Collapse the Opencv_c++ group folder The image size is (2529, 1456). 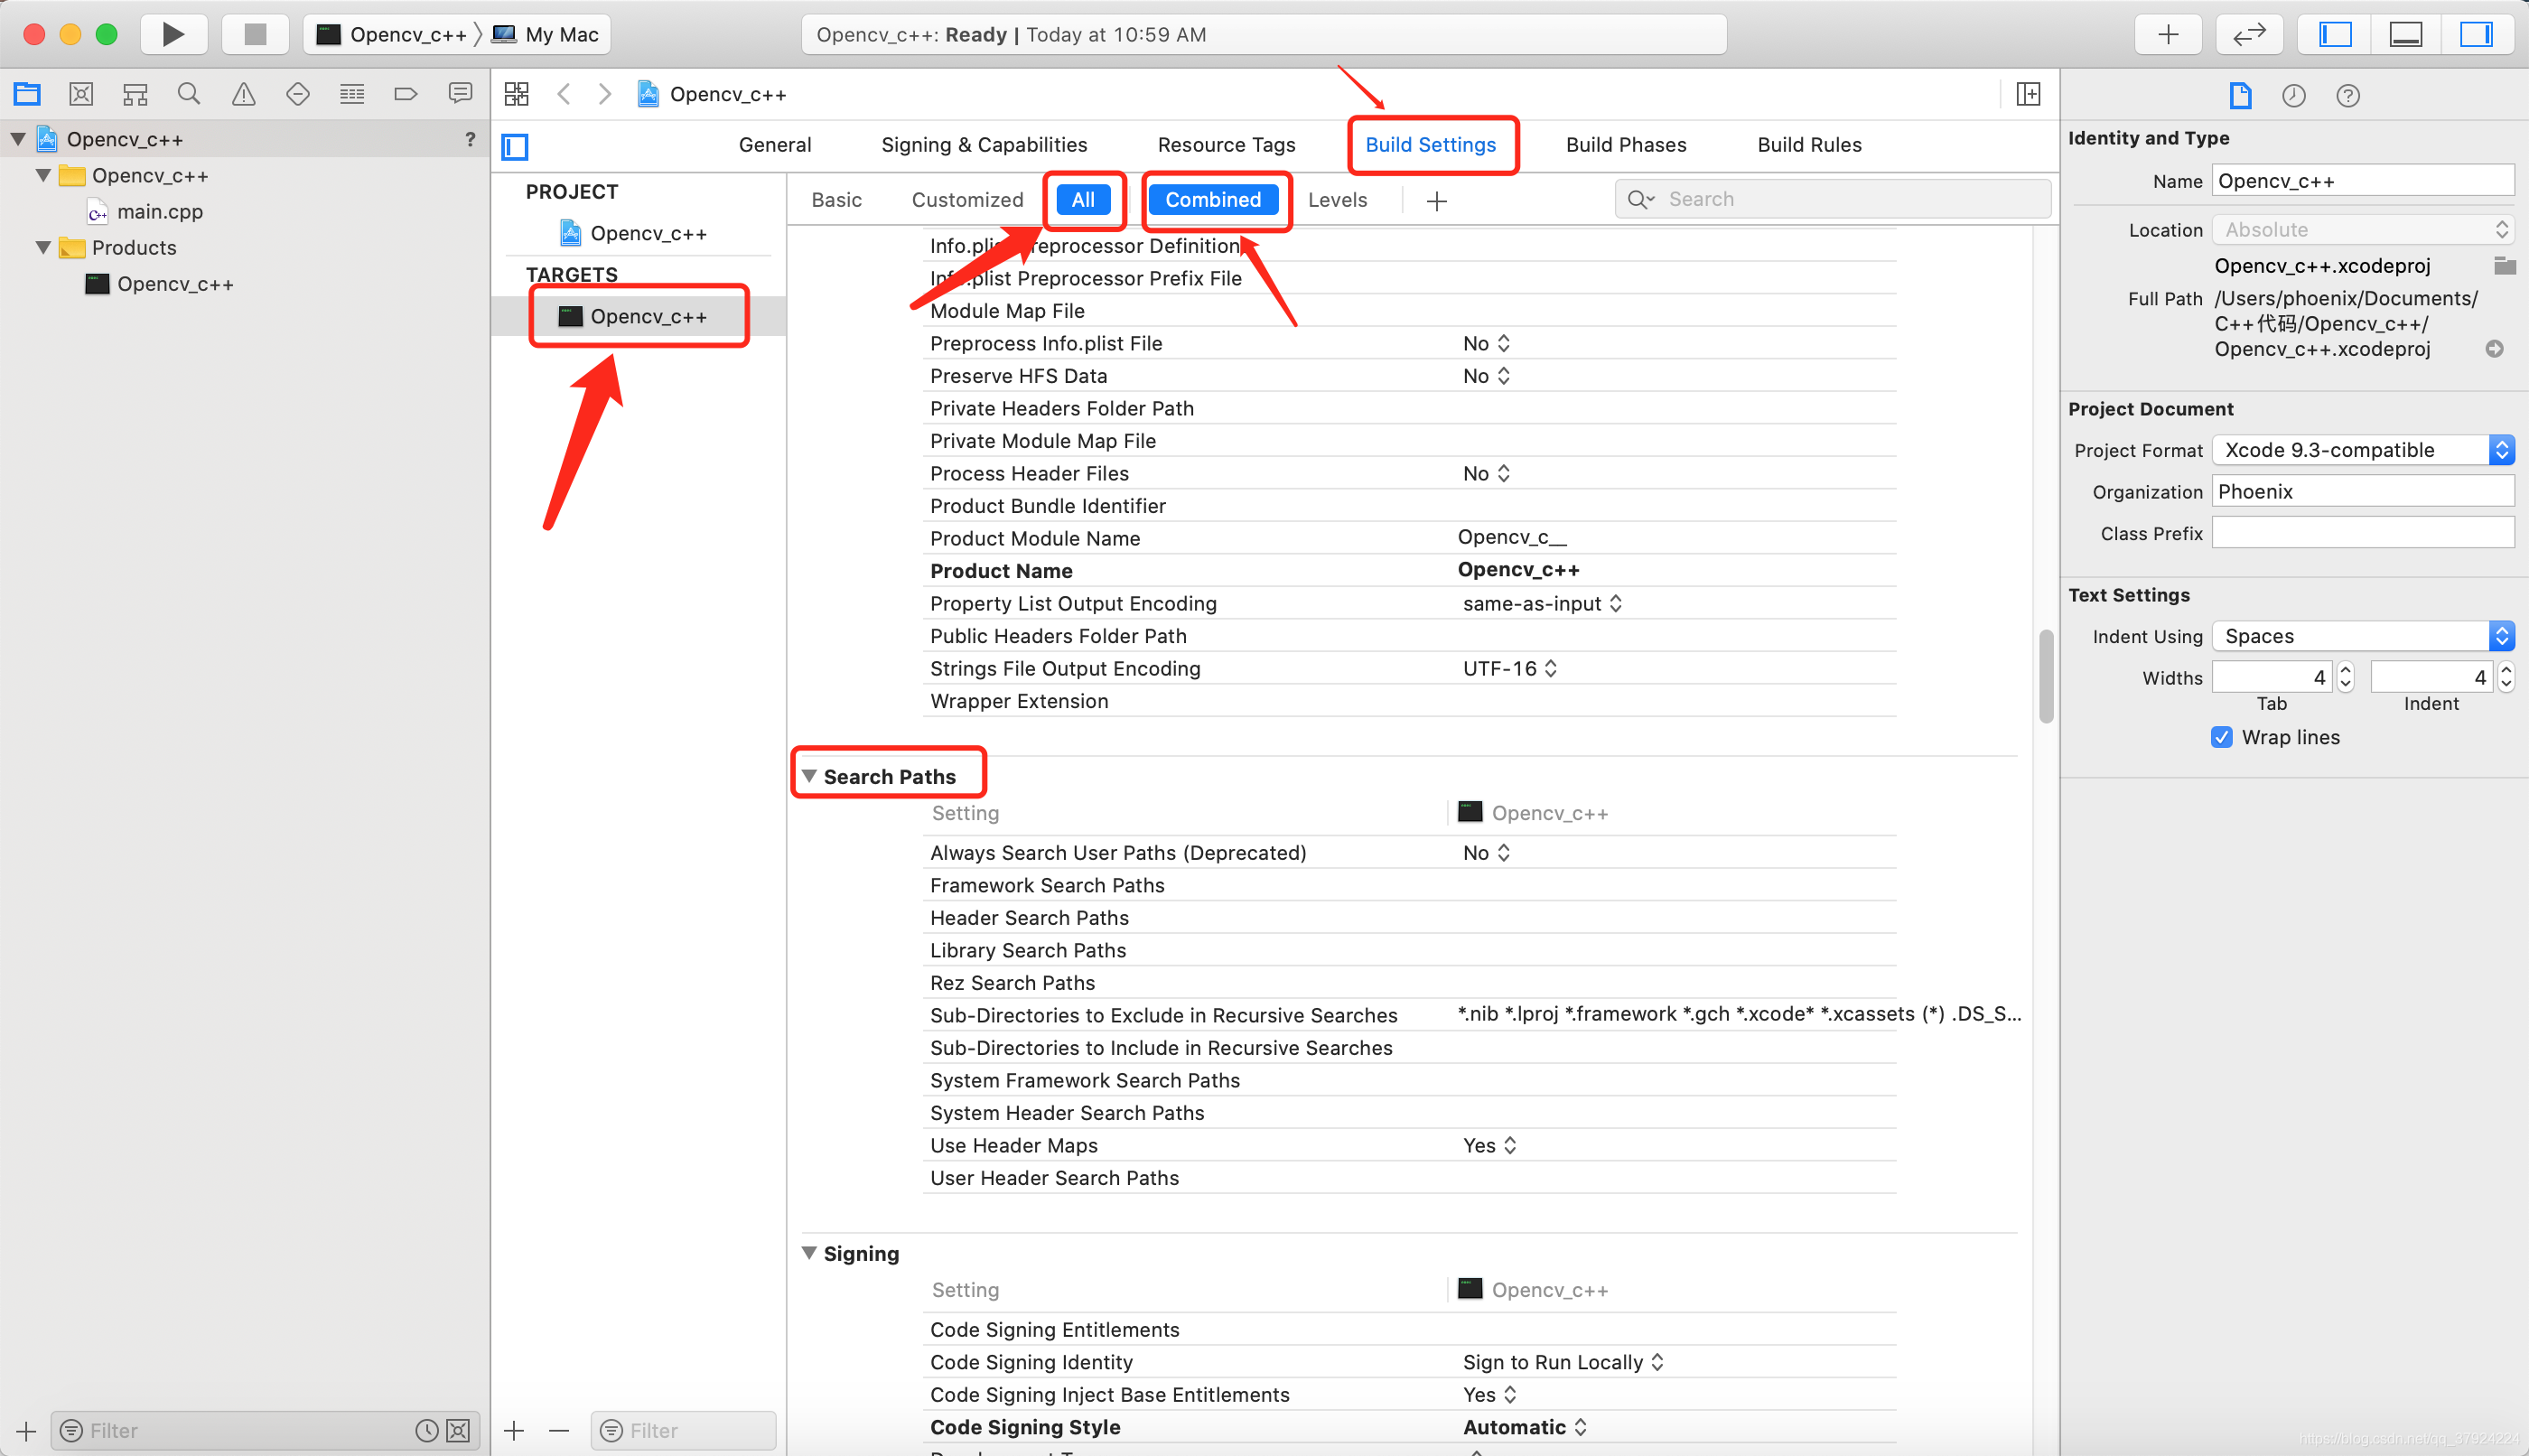[43, 175]
